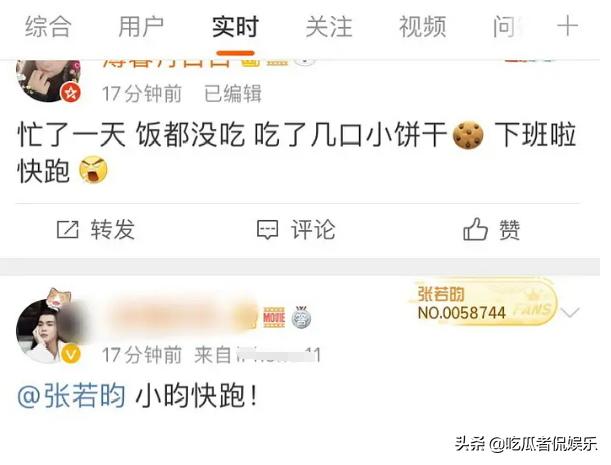611x465 pixels.
Task: Click the plus icon to add channels
Action: 567,27
